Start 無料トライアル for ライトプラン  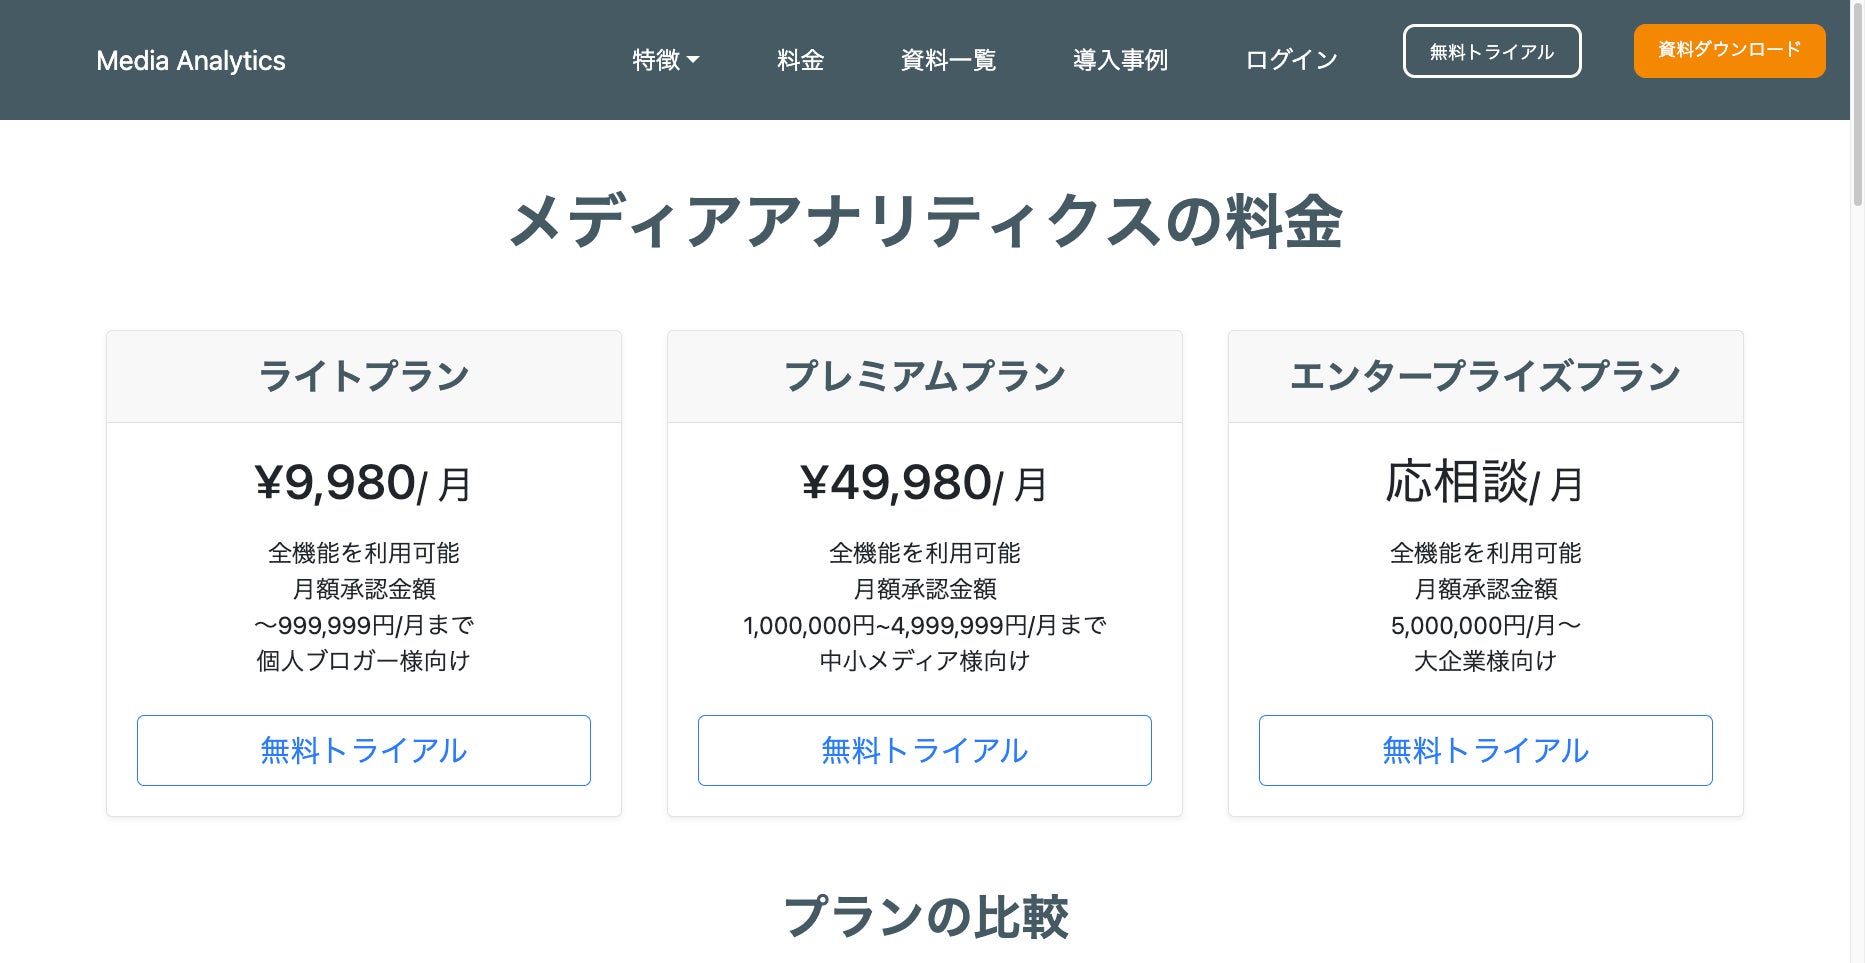pyautogui.click(x=364, y=750)
